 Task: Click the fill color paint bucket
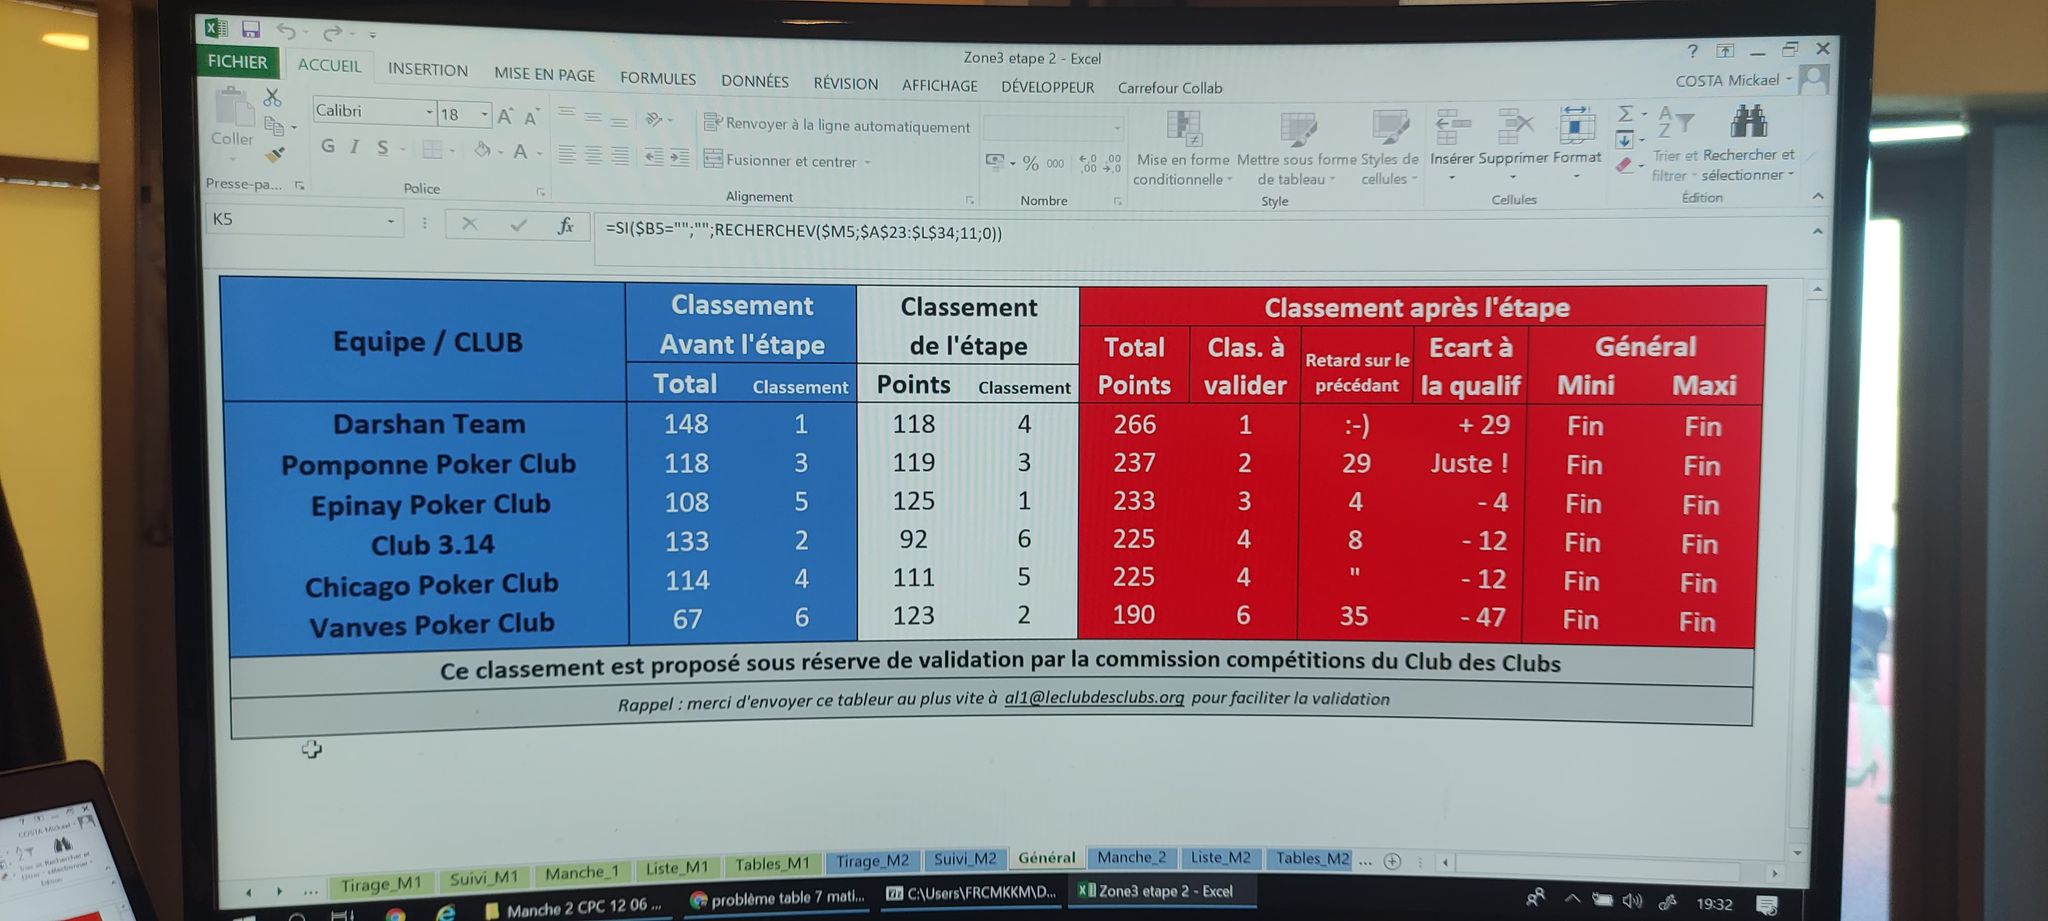click(483, 151)
